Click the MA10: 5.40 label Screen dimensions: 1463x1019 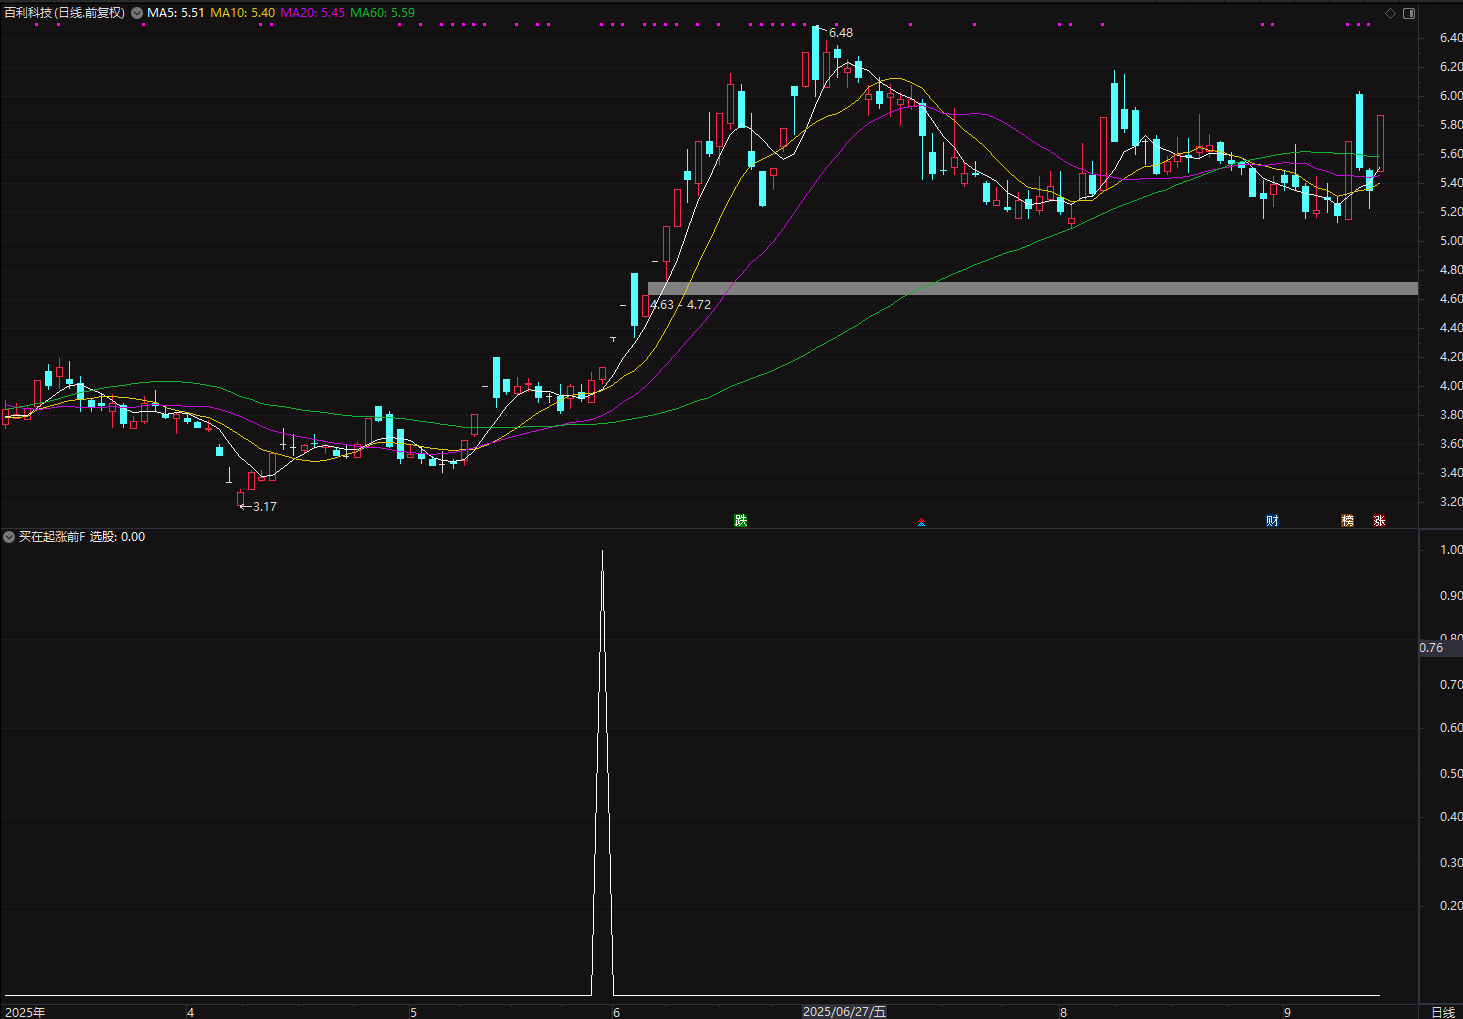tap(242, 13)
